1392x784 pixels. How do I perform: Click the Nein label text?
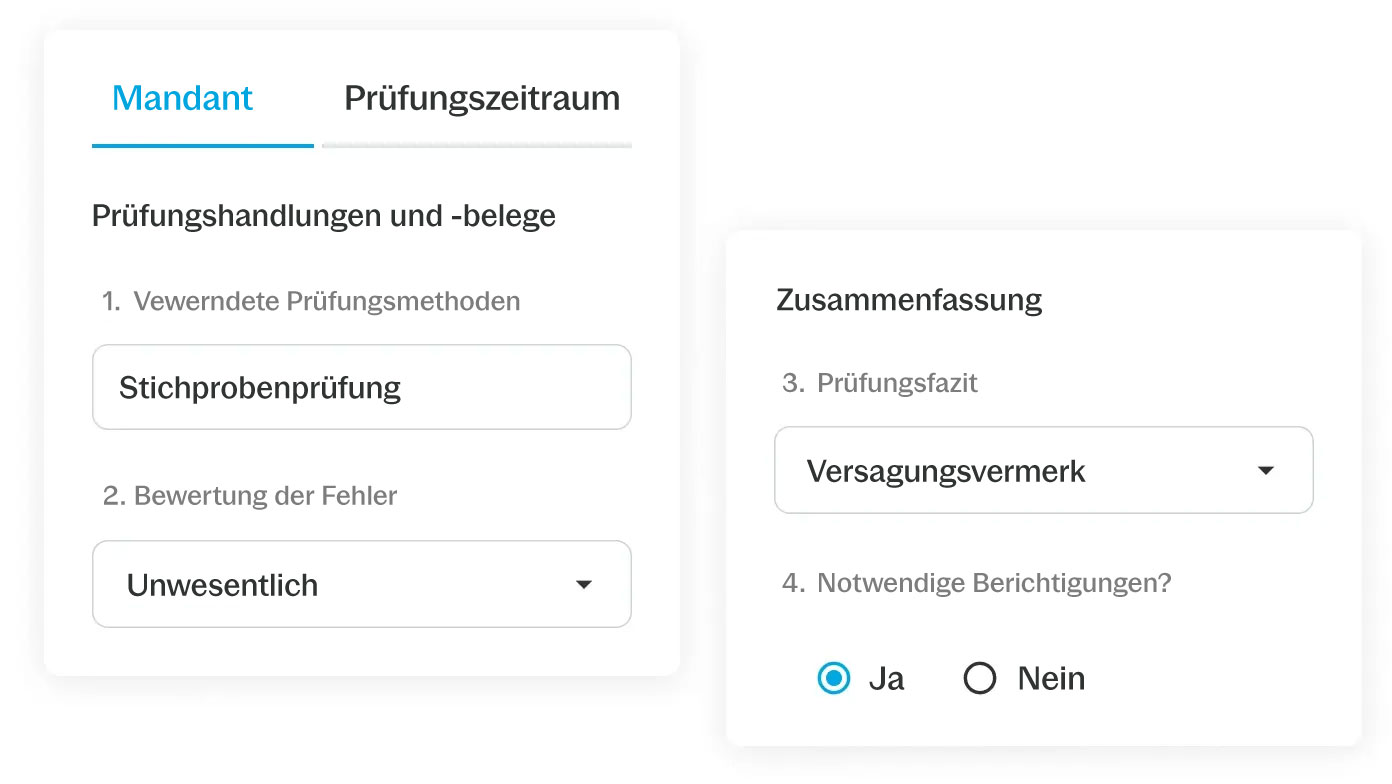(x=1051, y=679)
